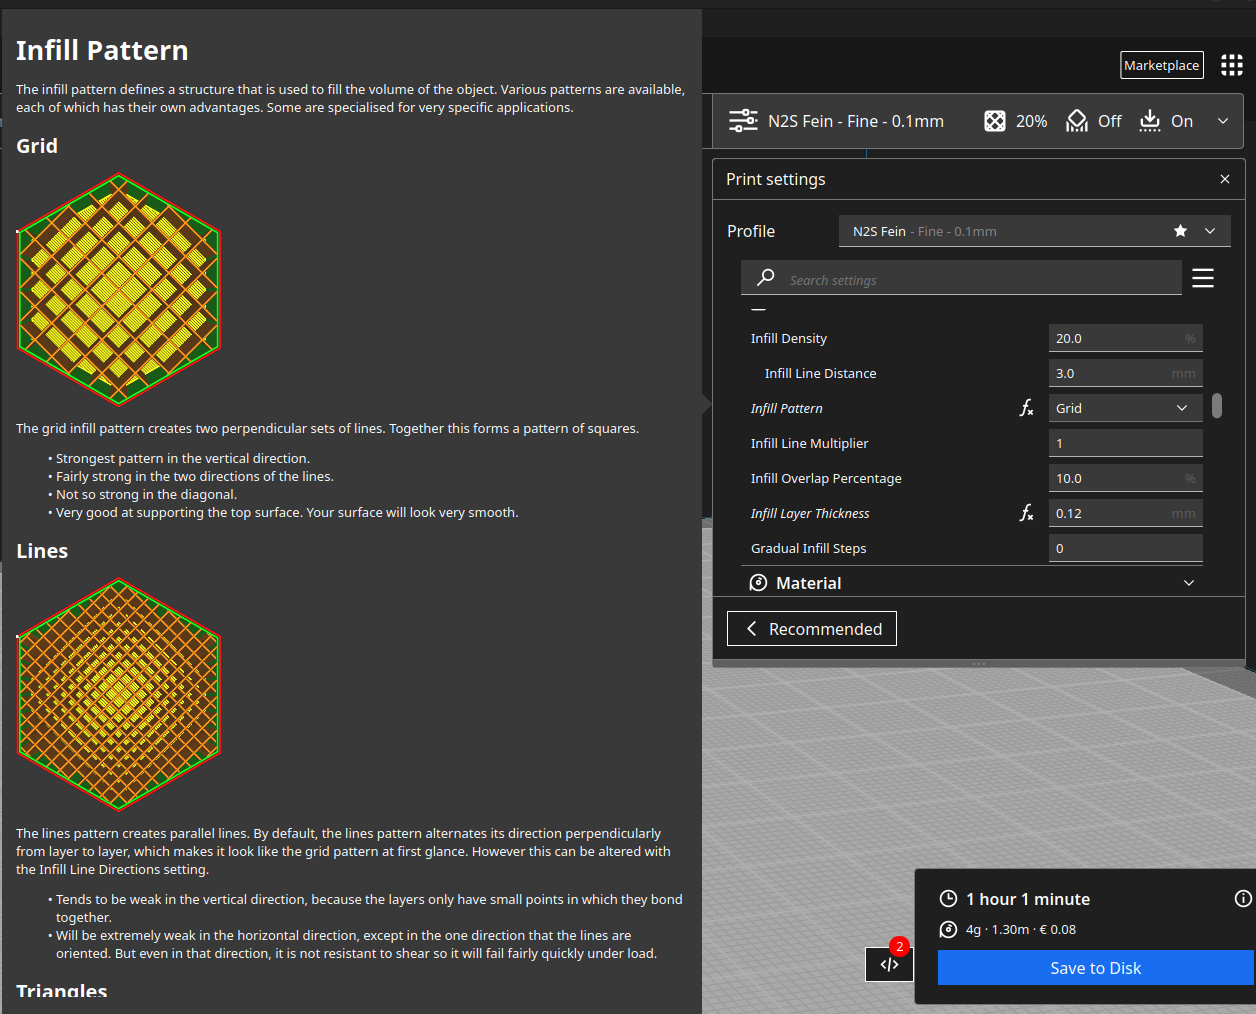
Task: Open the application switcher grid icon
Action: coord(1231,65)
